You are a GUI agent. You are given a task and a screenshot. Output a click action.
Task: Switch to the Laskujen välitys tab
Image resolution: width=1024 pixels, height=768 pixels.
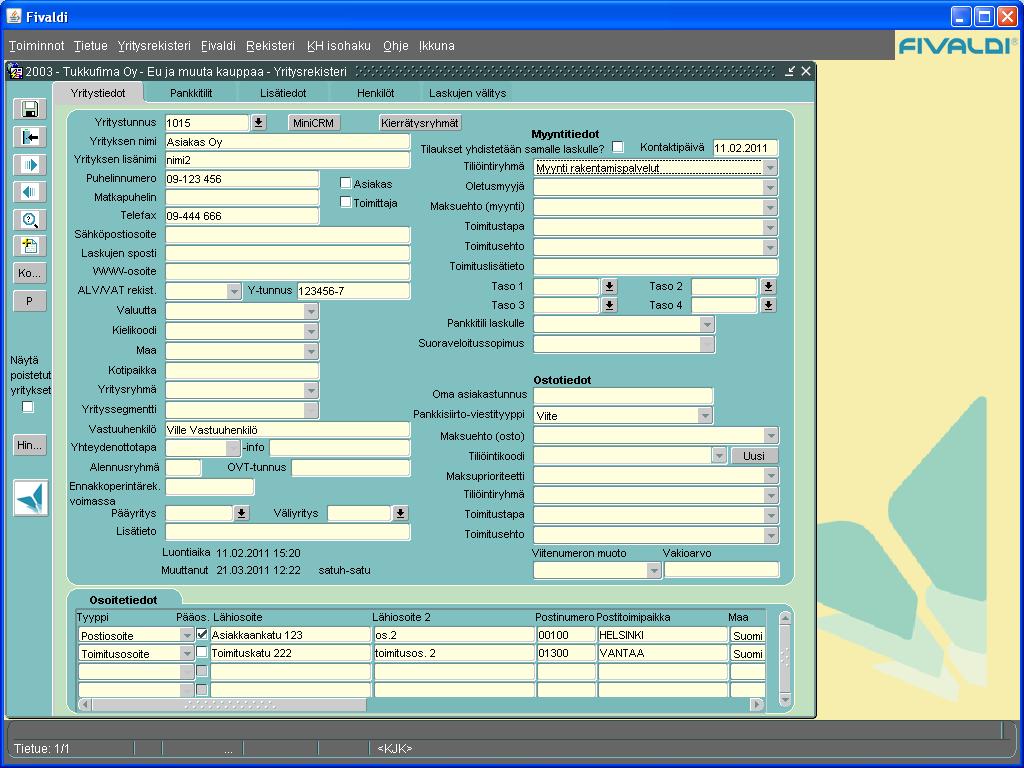[468, 93]
